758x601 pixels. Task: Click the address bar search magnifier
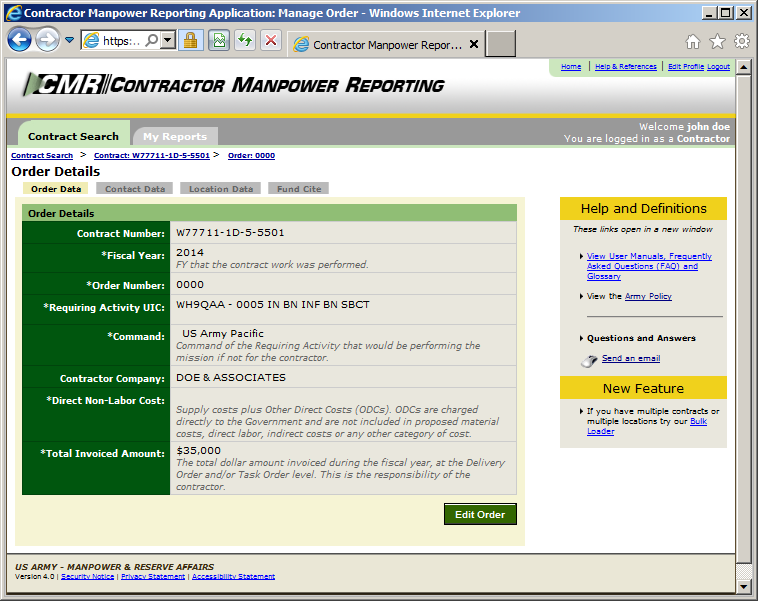click(152, 41)
